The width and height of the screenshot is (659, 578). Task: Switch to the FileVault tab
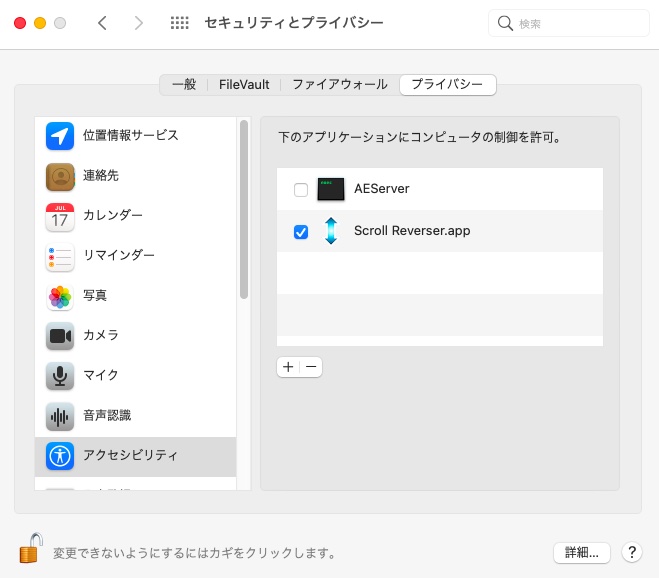coord(244,84)
